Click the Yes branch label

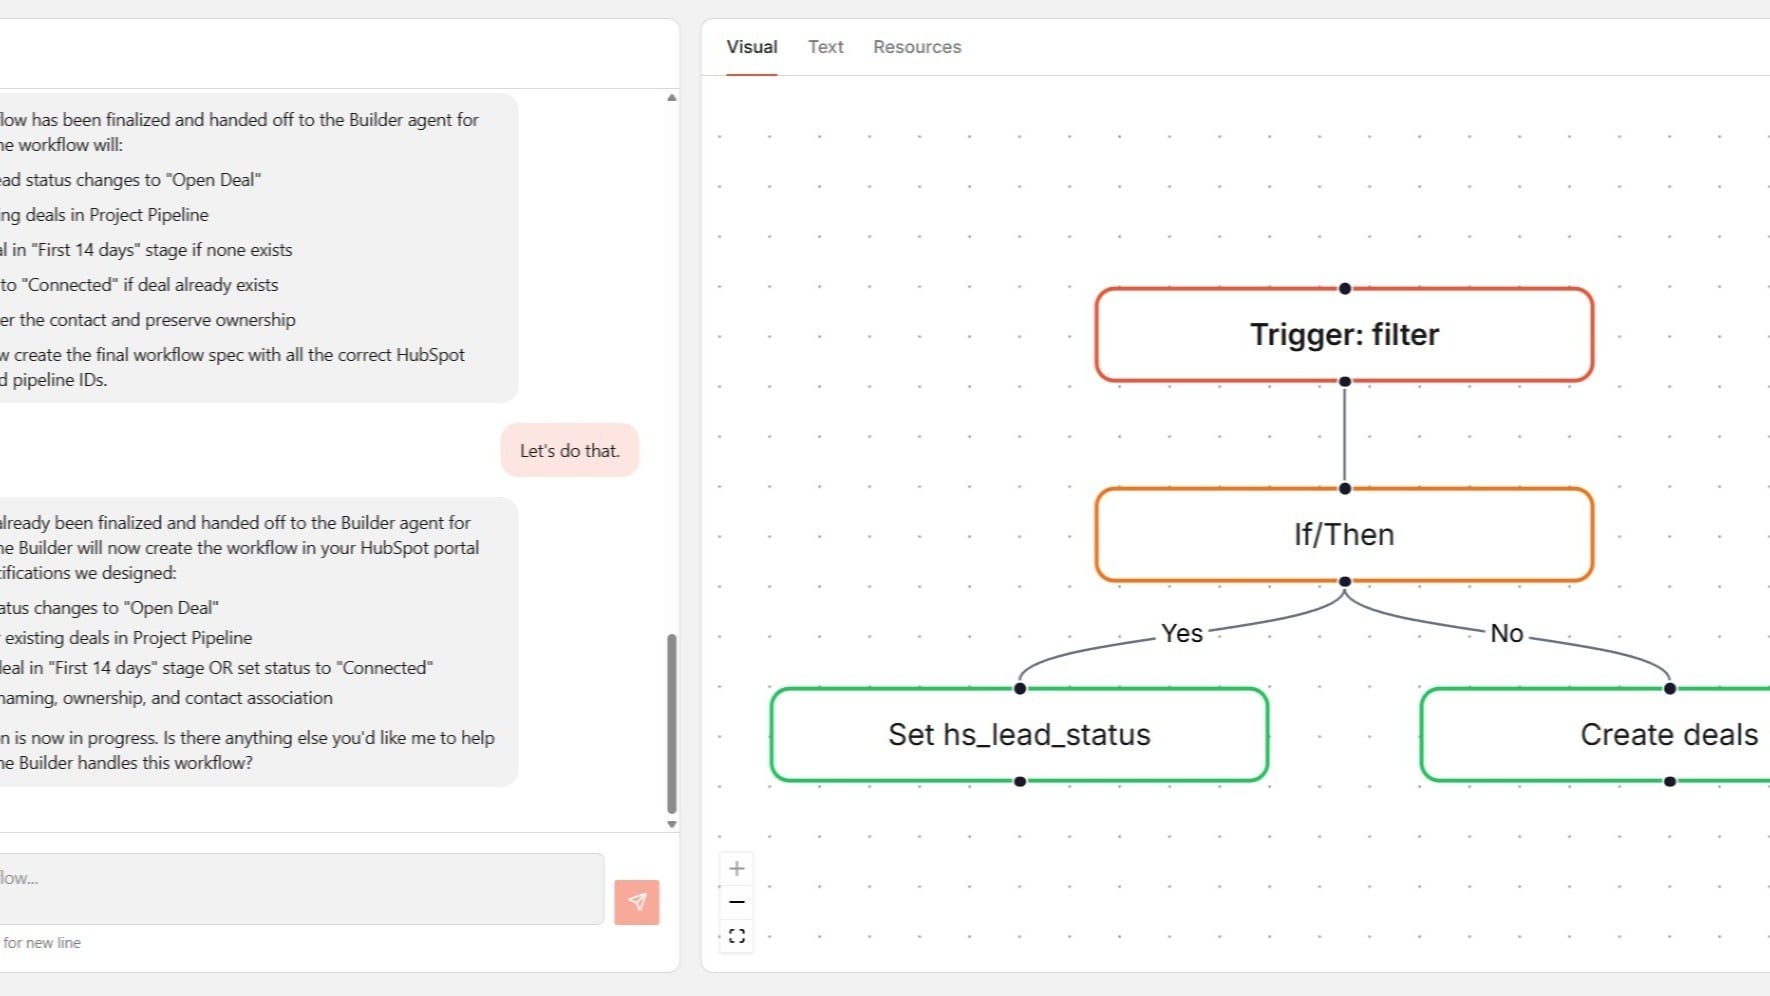pos(1182,633)
